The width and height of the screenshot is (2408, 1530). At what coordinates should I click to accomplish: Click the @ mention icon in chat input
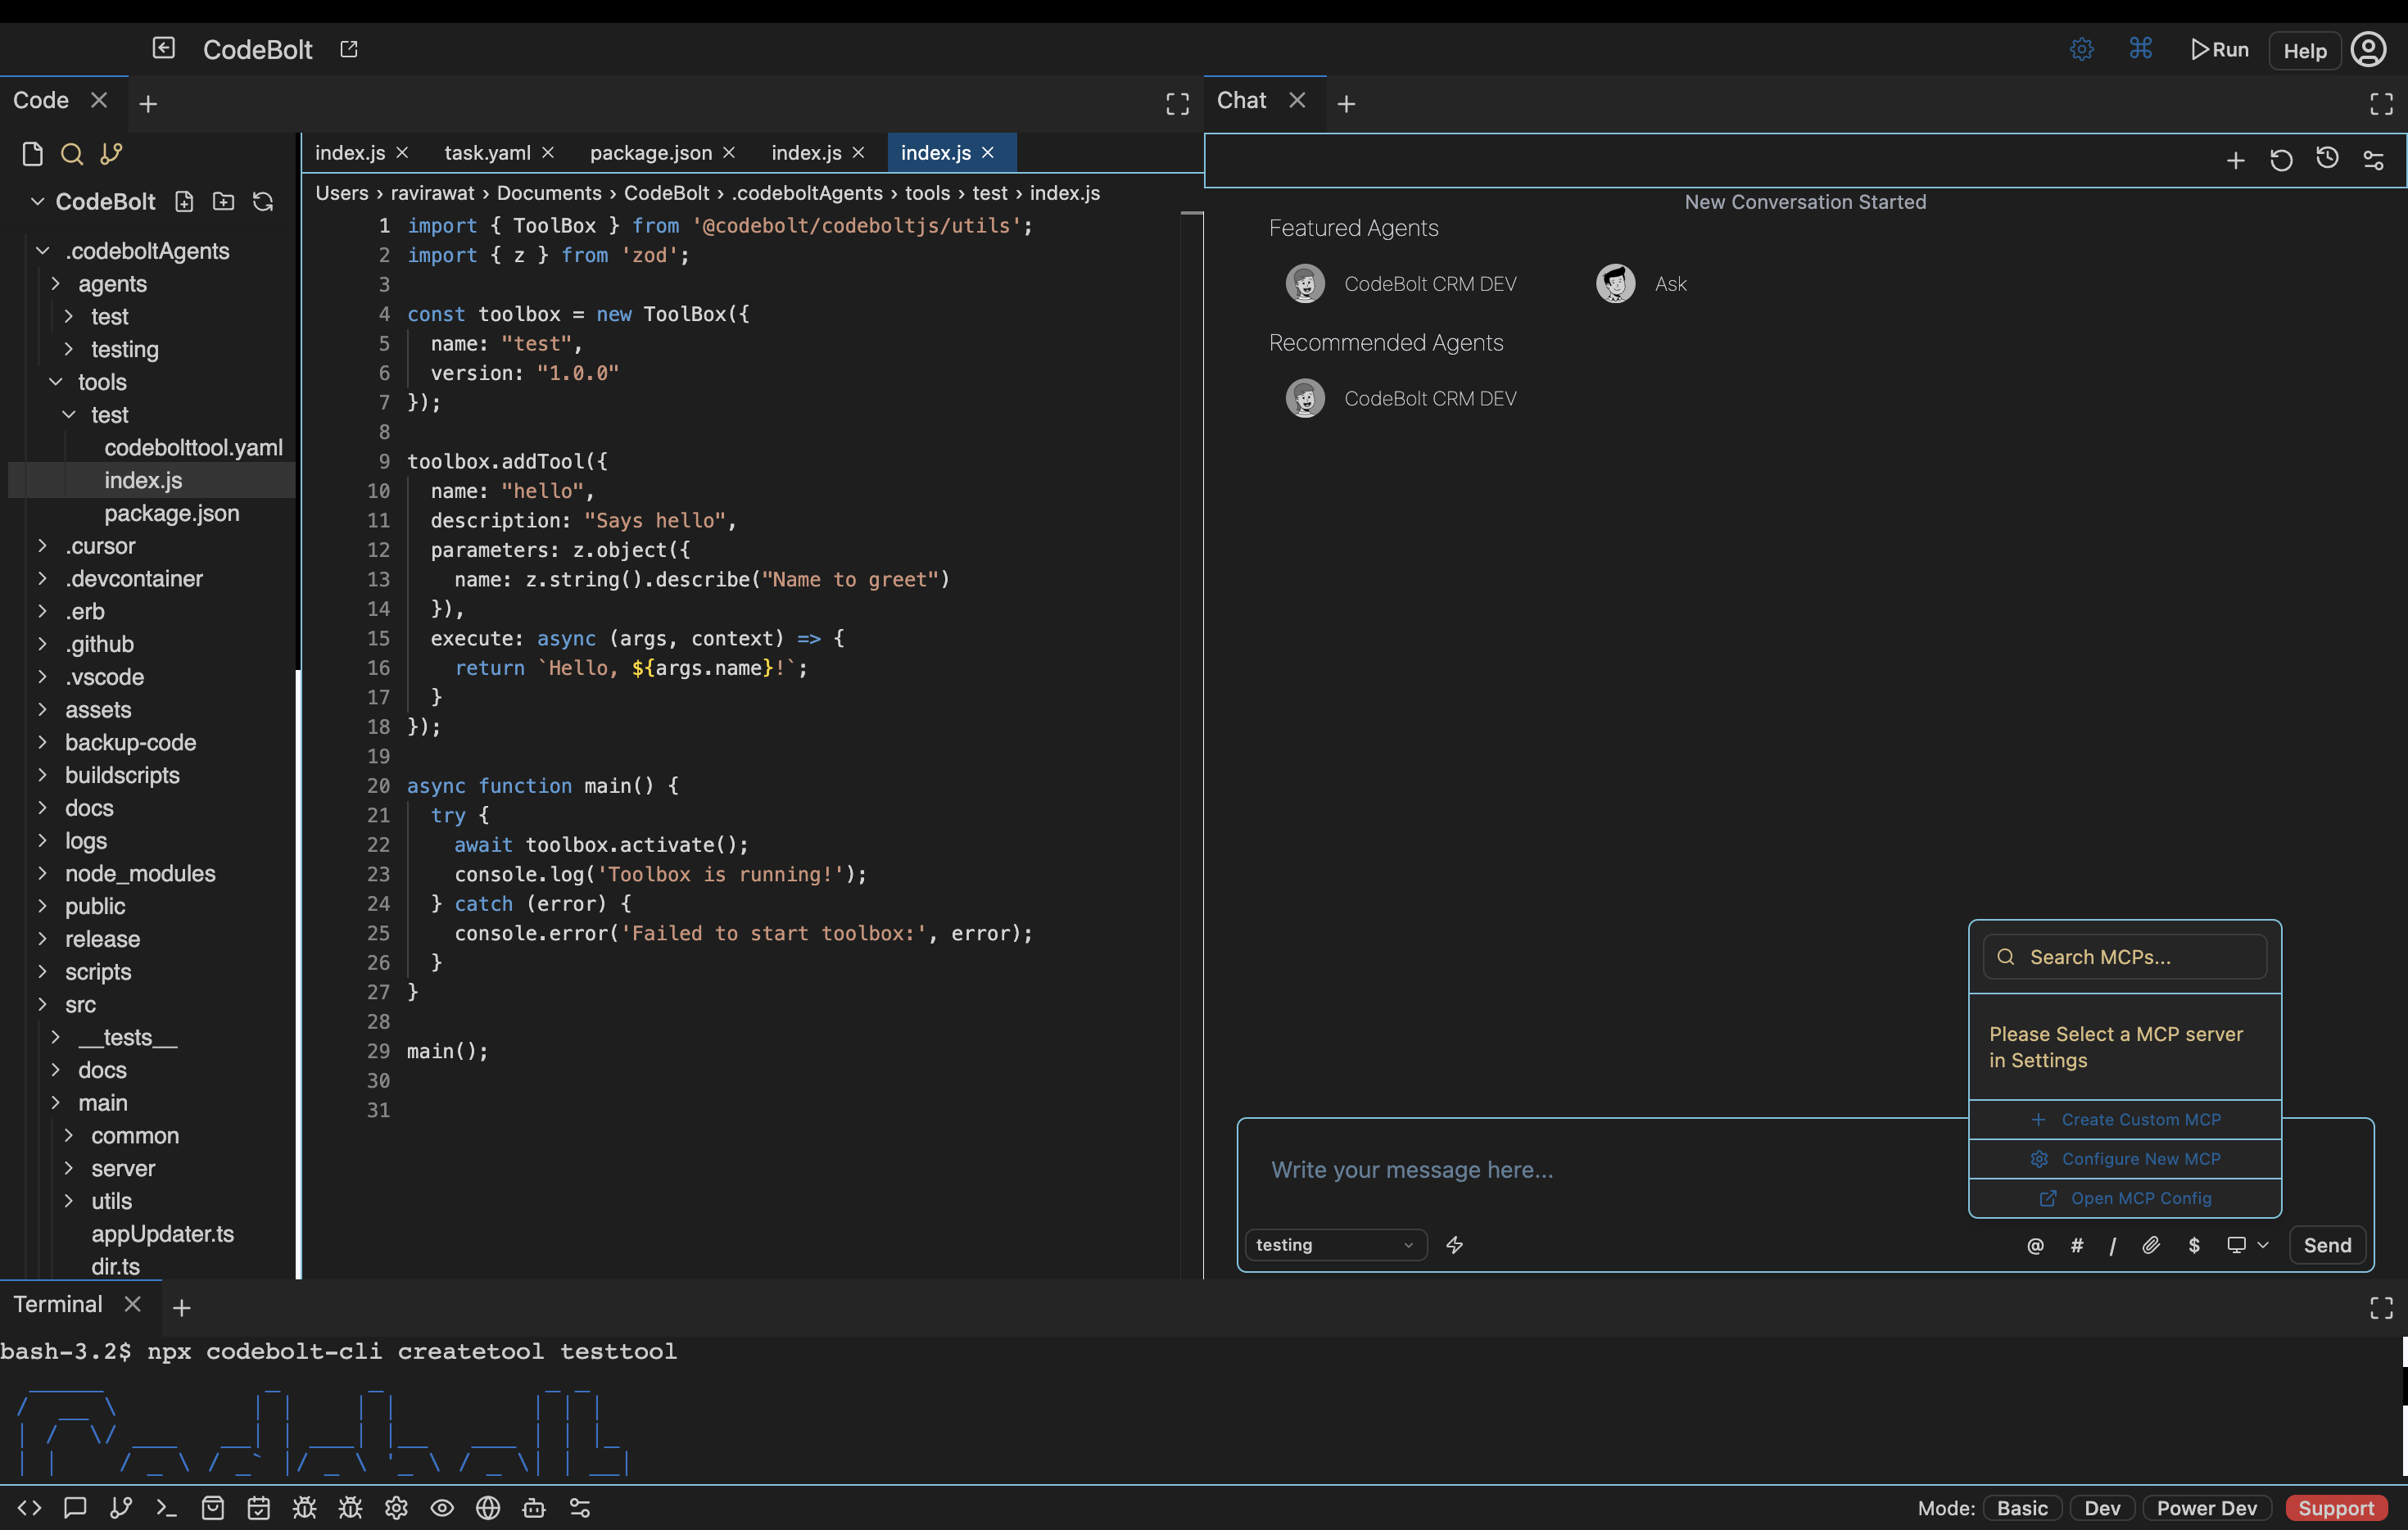2035,1245
